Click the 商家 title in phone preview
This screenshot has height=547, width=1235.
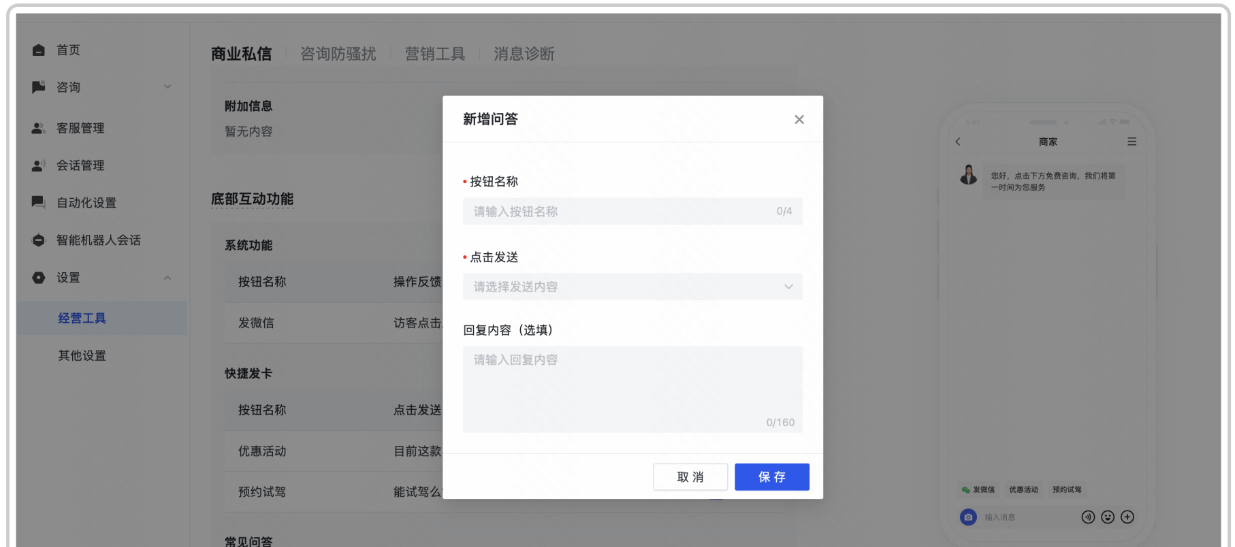pyautogui.click(x=1047, y=142)
